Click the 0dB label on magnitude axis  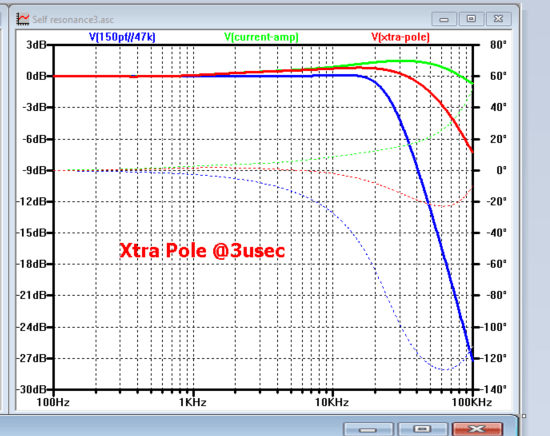click(36, 76)
